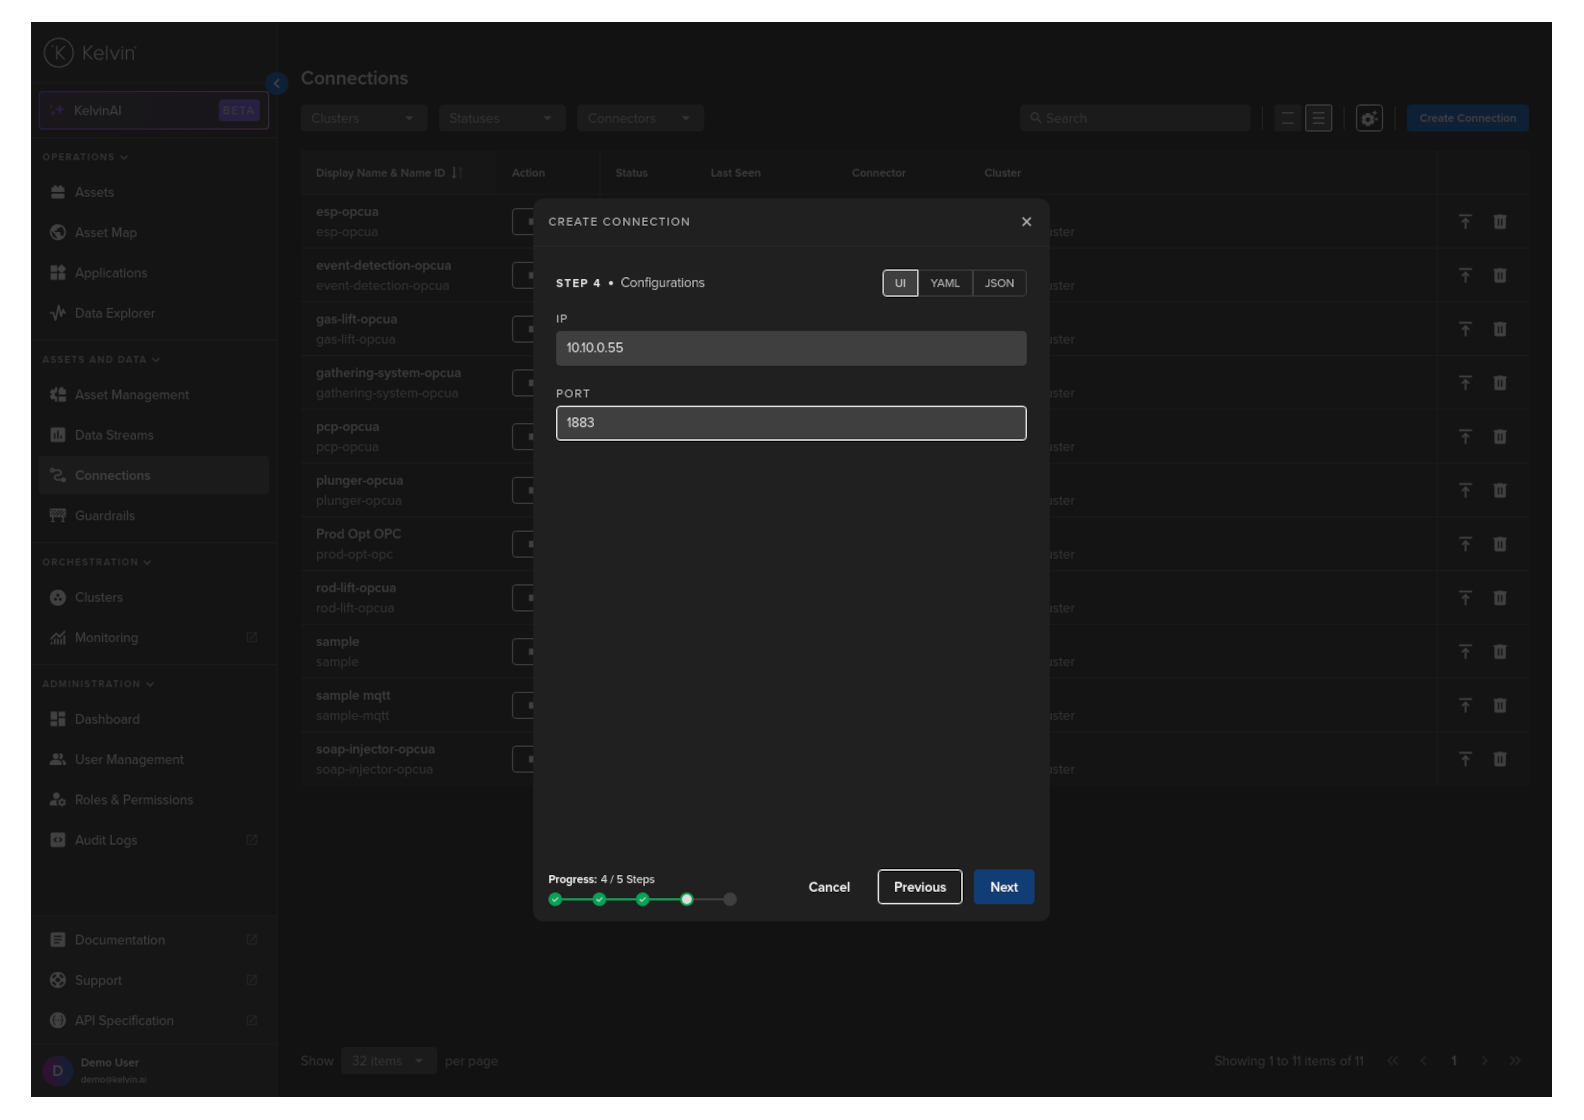Image resolution: width=1584 pixels, height=1120 pixels.
Task: Switch to expanded row density view
Action: 1319,118
